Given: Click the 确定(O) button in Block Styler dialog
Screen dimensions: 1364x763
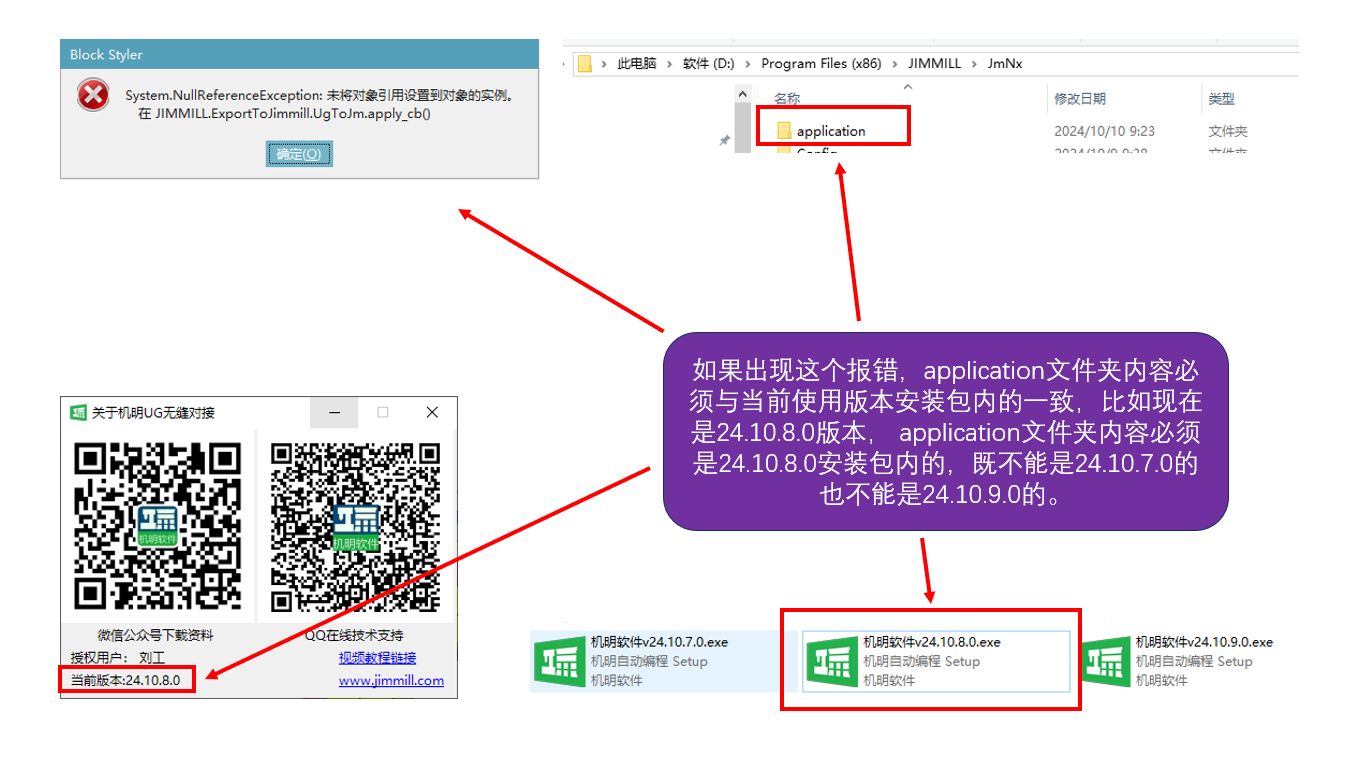Looking at the screenshot, I should point(299,154).
